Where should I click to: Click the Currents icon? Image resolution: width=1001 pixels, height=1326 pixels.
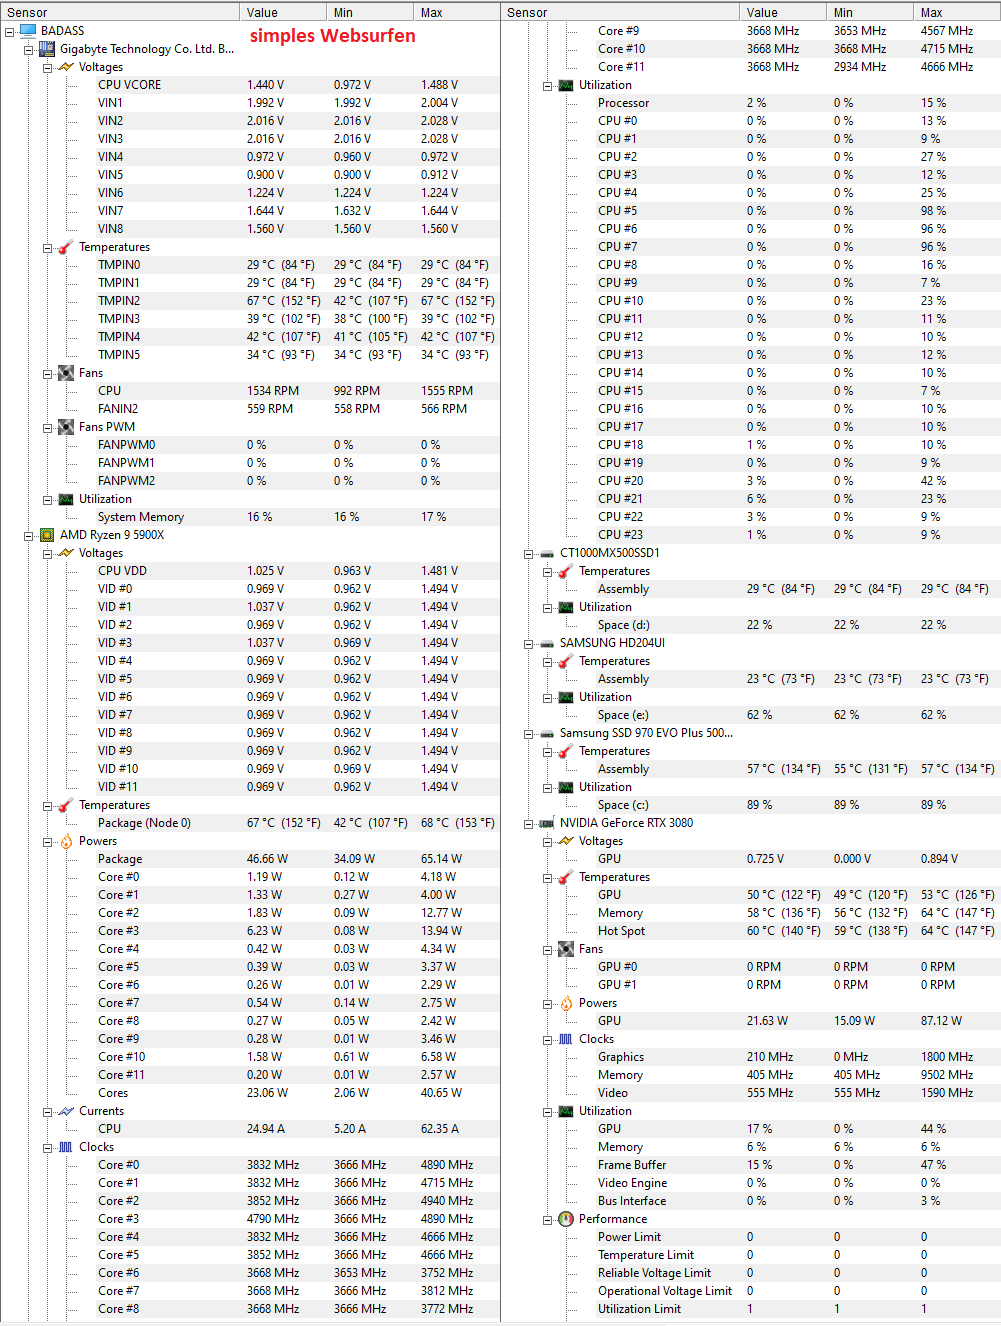click(66, 1111)
